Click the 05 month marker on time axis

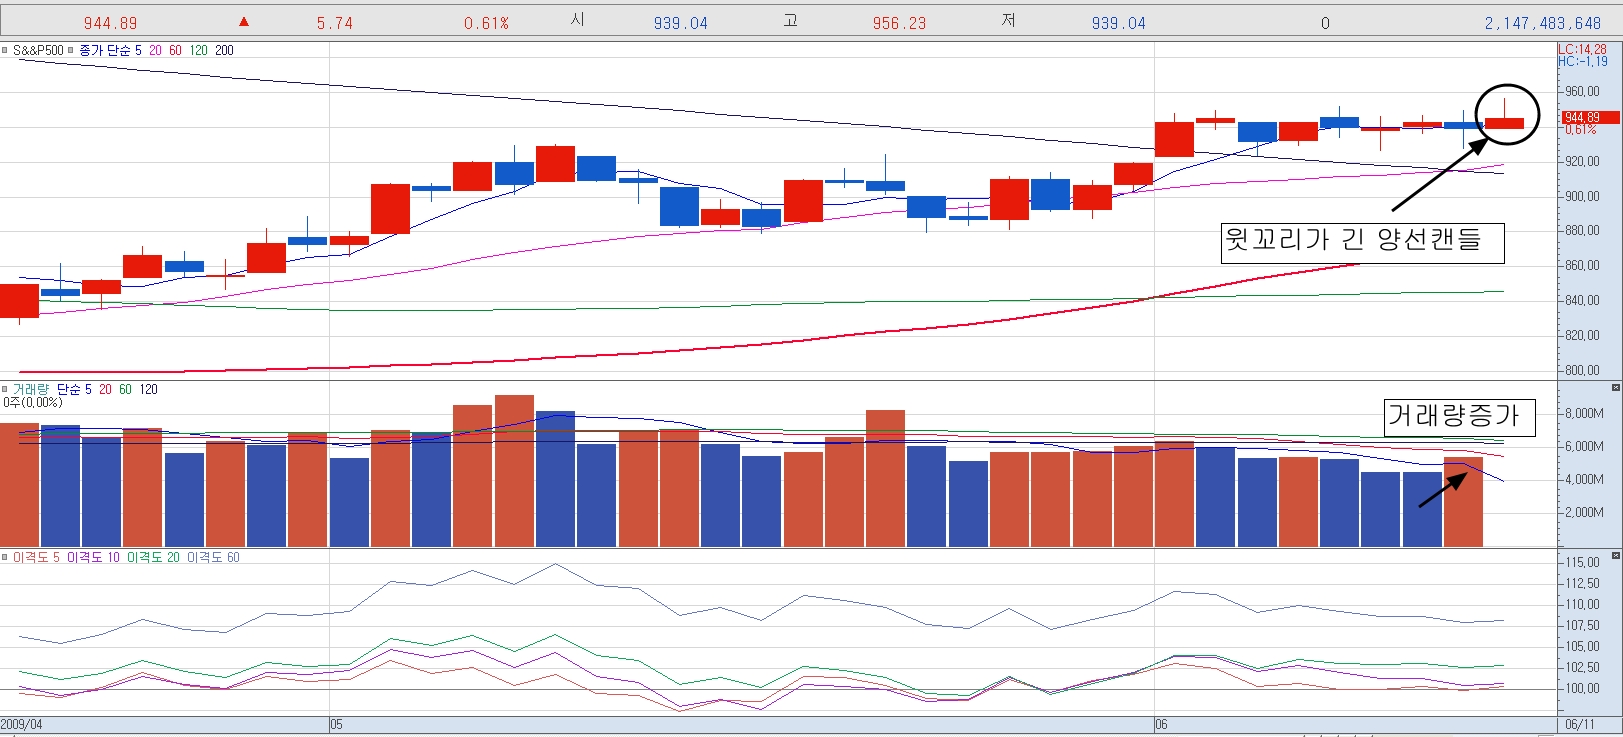point(336,724)
